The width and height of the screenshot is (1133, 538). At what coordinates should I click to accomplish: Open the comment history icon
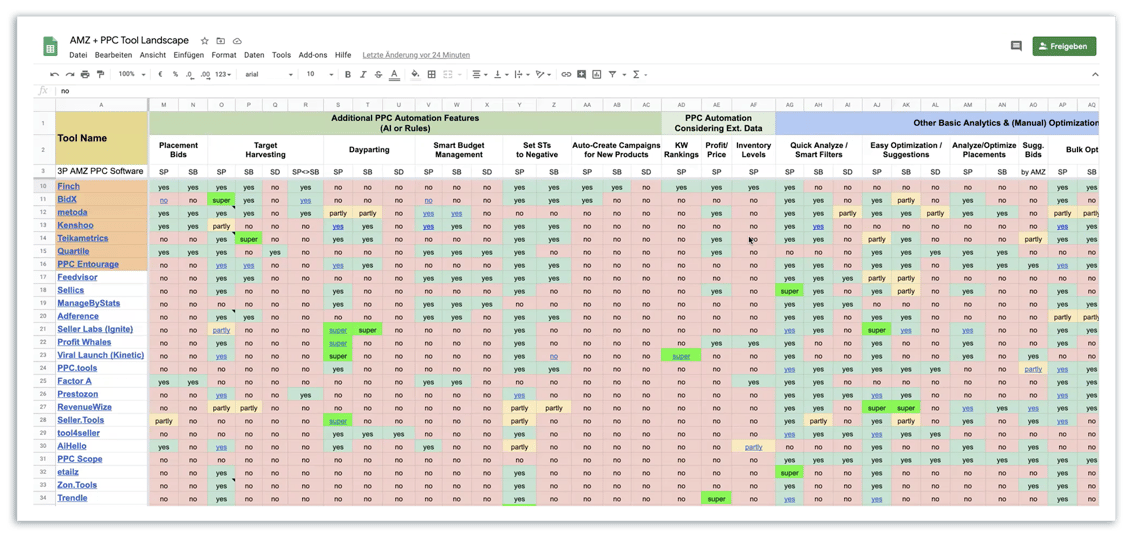1016,46
